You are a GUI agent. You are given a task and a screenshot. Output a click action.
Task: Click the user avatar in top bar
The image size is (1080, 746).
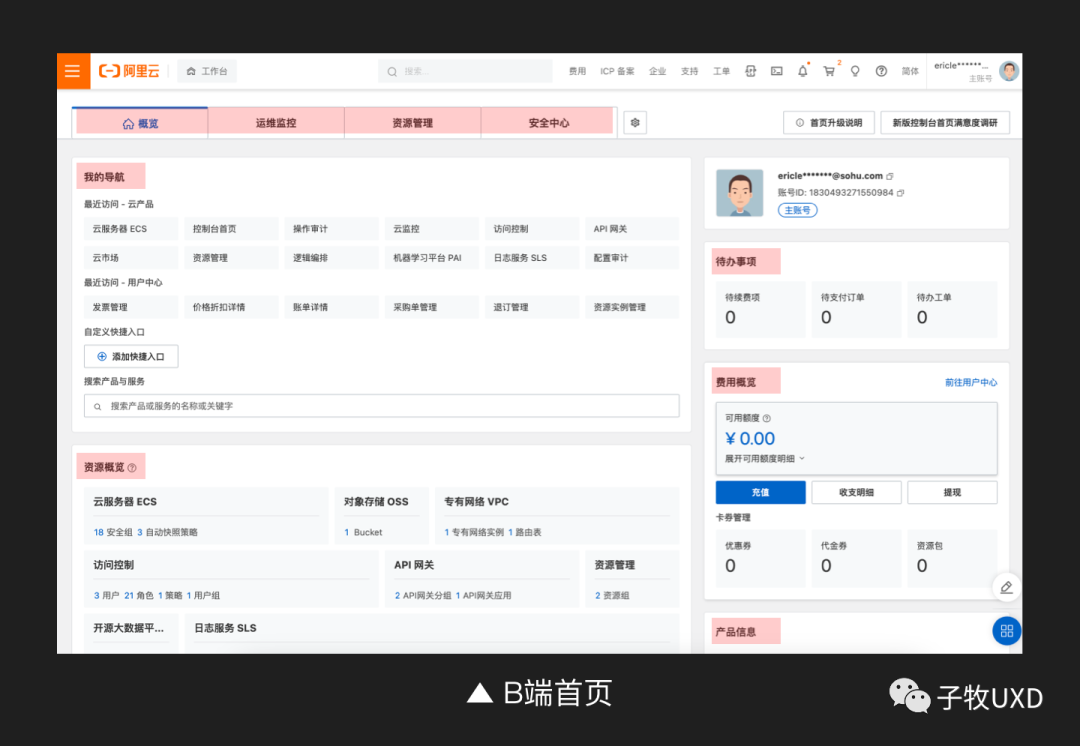1009,71
